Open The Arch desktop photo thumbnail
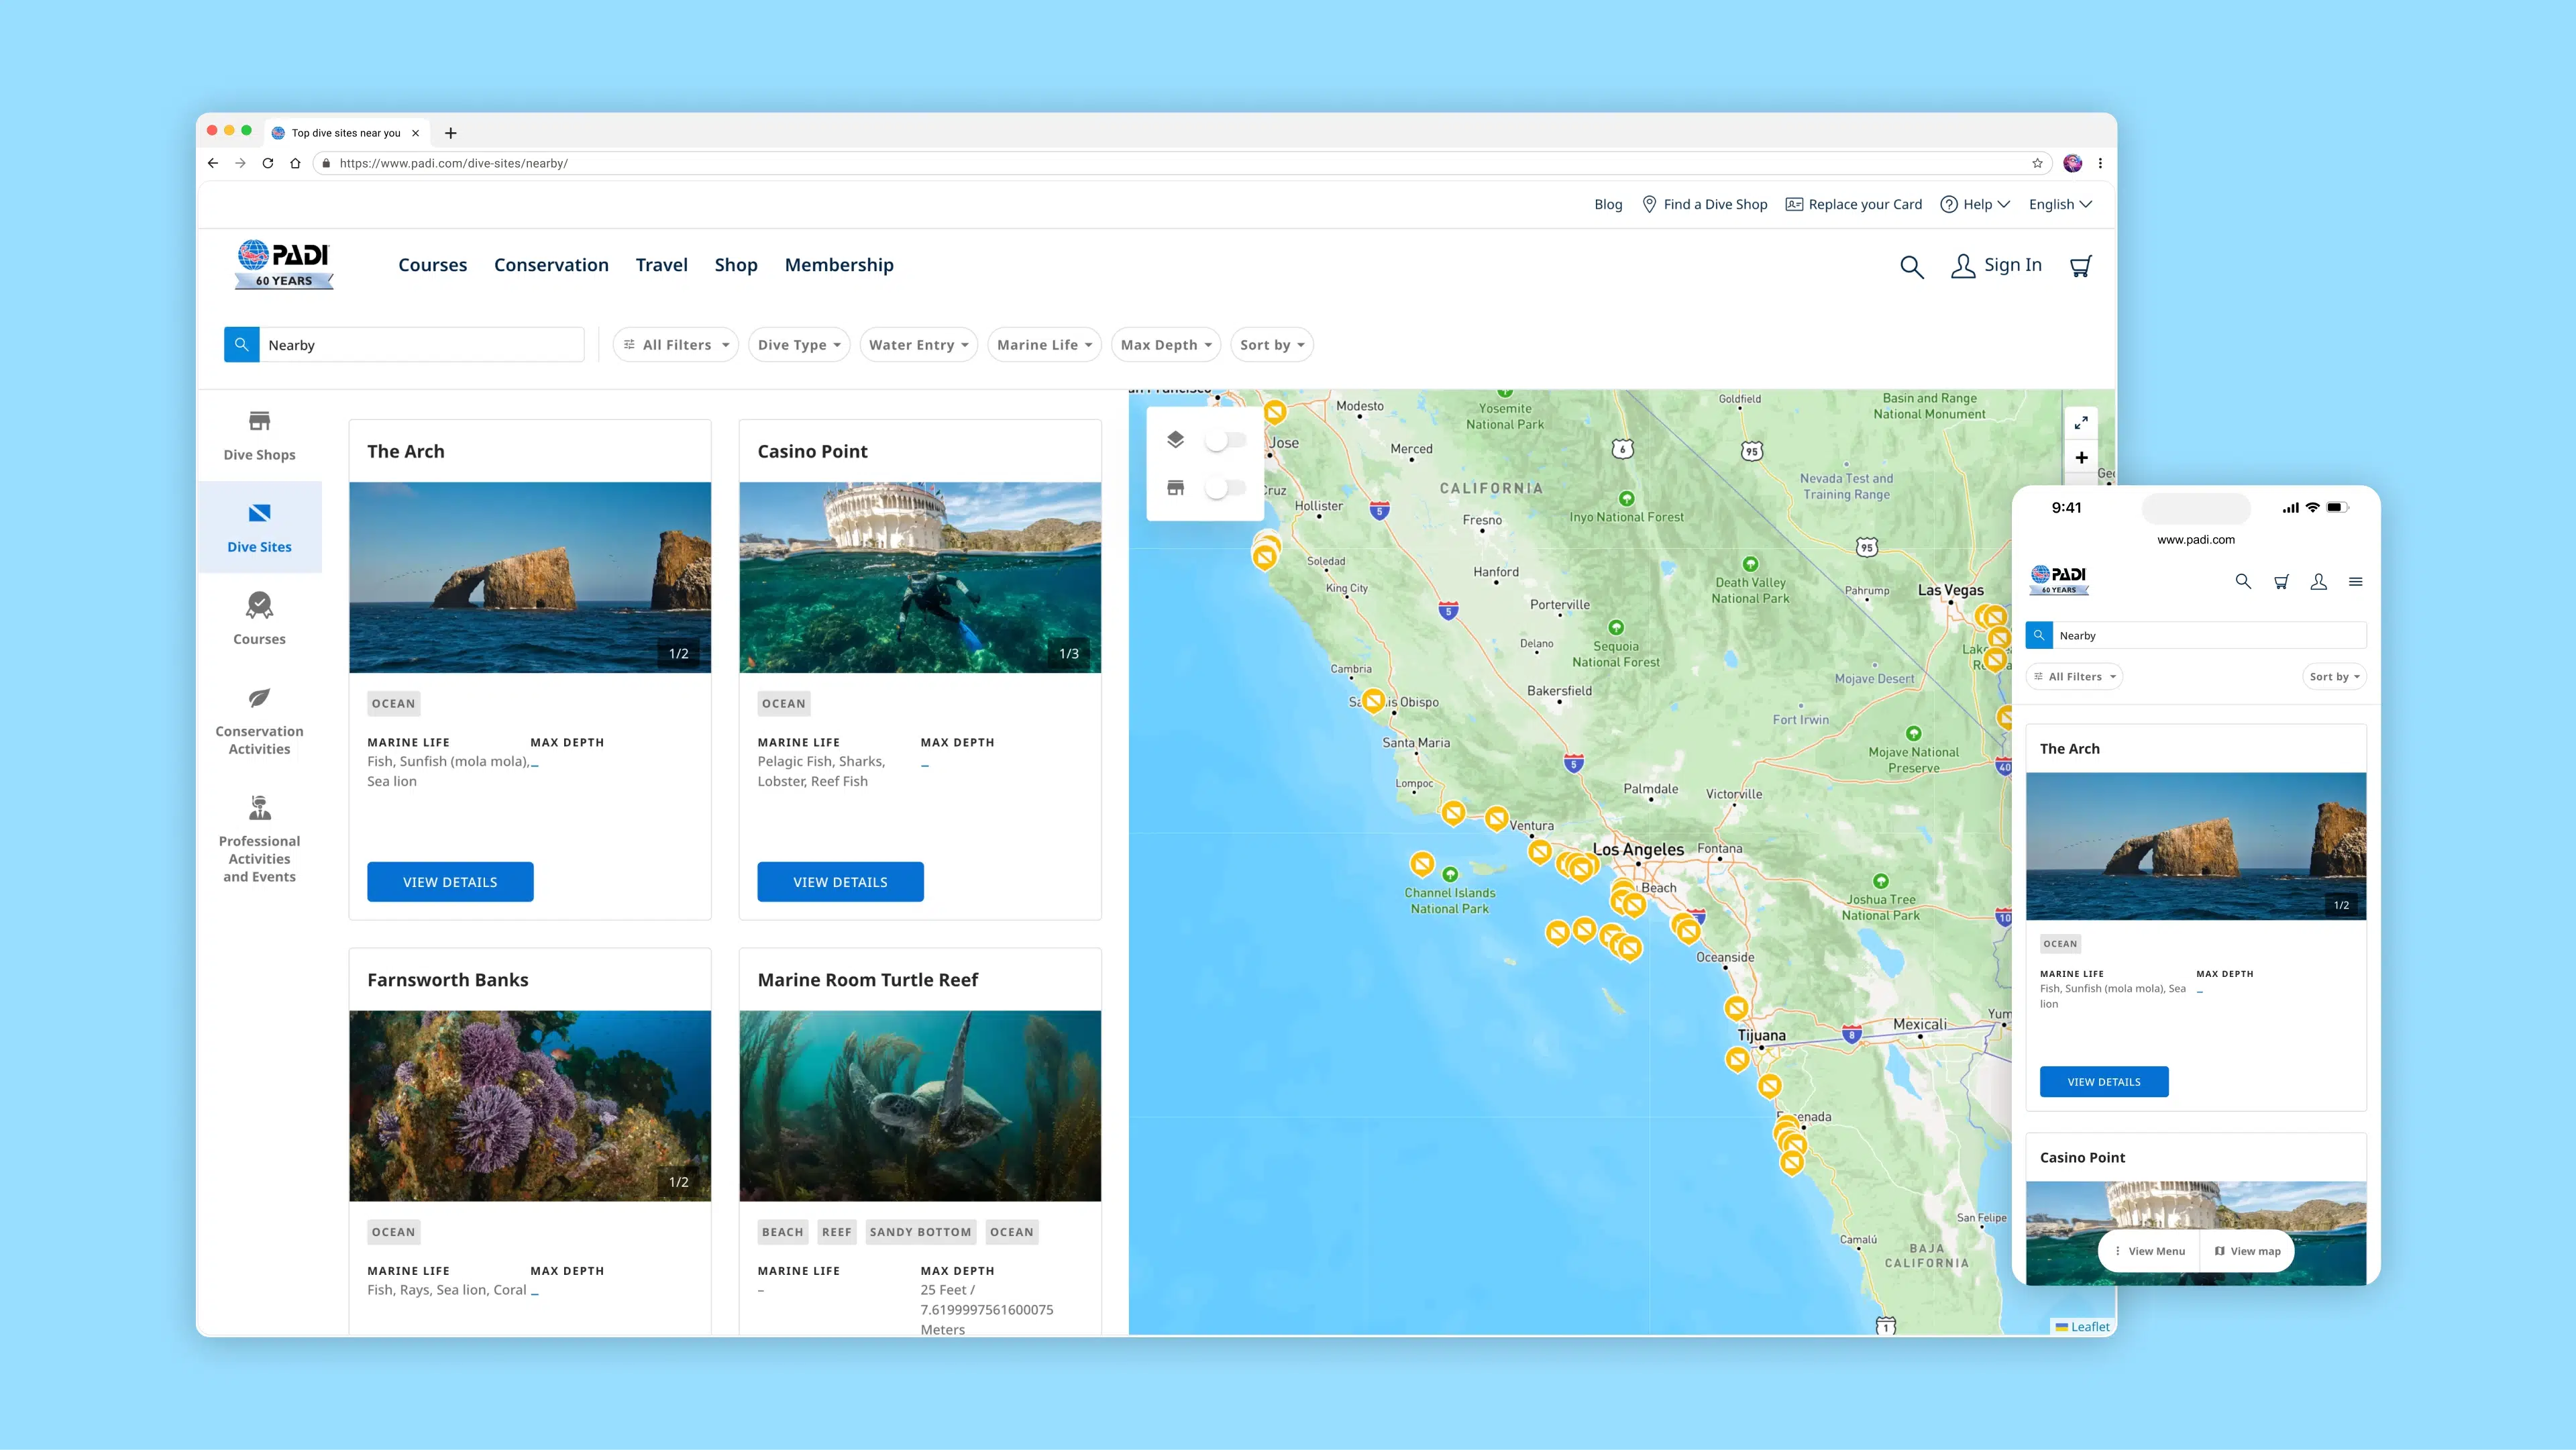Image resolution: width=2576 pixels, height=1450 pixels. (x=530, y=578)
